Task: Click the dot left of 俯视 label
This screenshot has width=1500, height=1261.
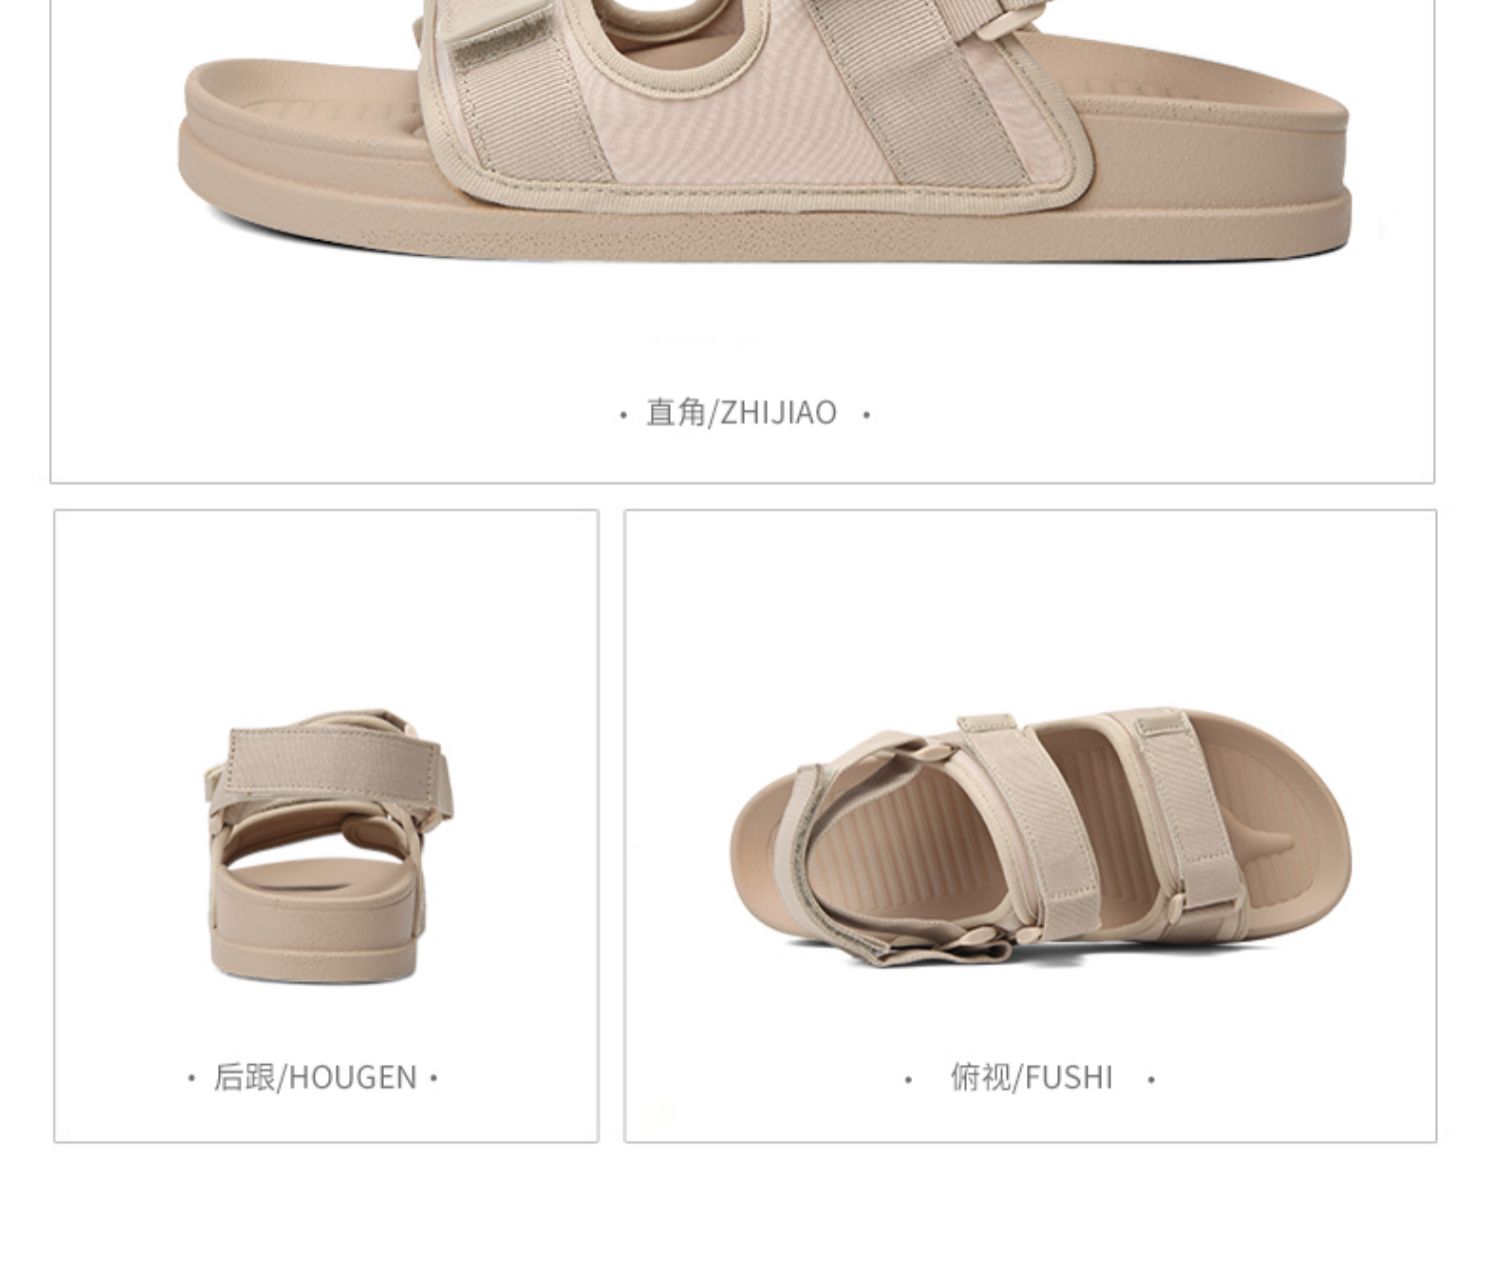Action: (x=908, y=1080)
